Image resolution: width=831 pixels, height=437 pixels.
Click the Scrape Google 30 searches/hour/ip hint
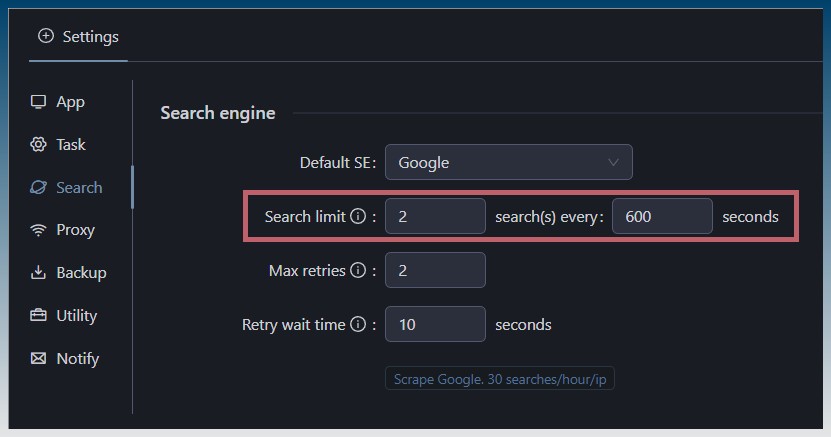pos(500,380)
